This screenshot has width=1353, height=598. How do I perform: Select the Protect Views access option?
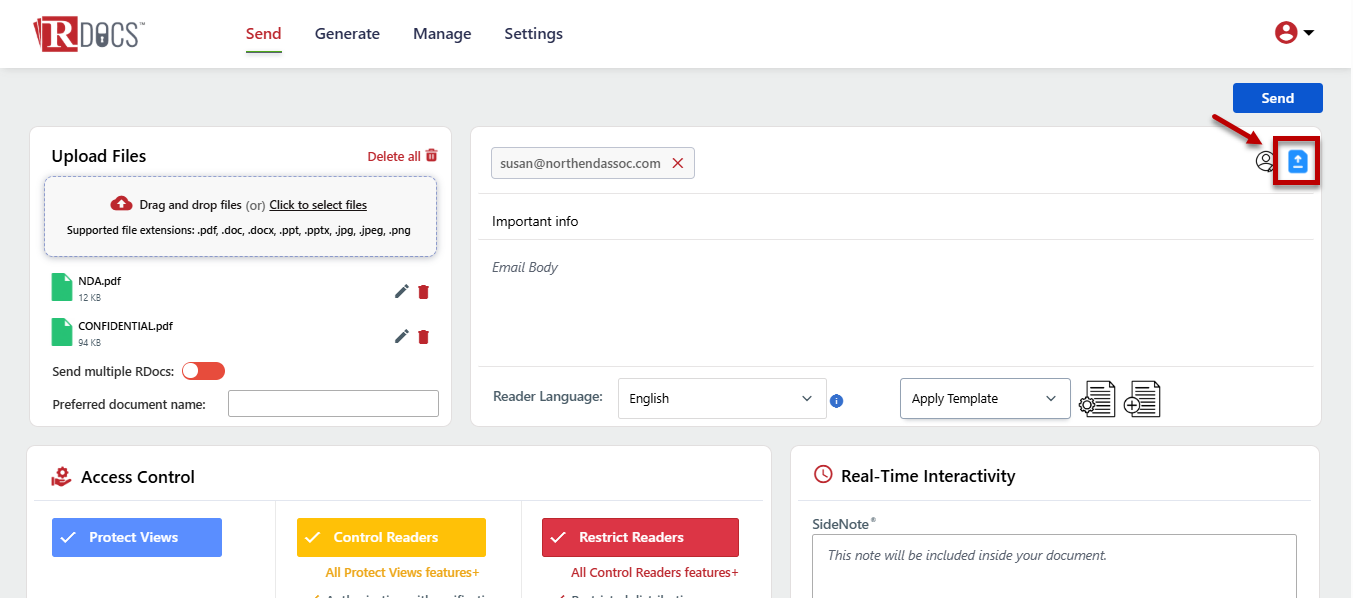(x=137, y=537)
